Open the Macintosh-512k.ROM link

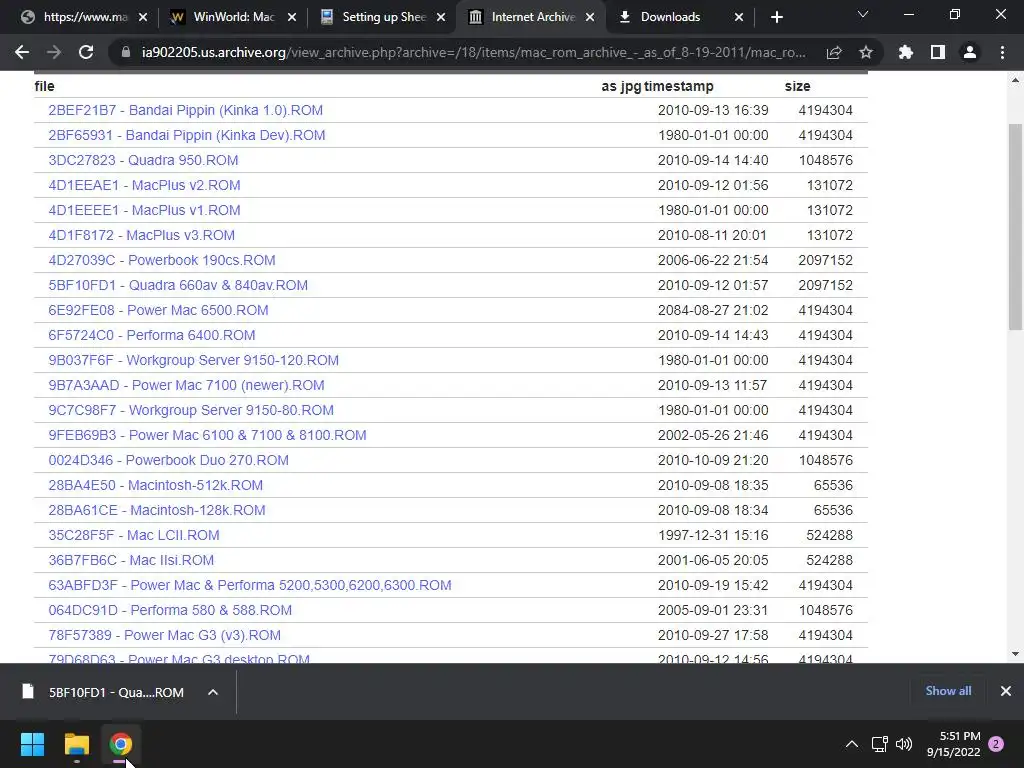click(x=155, y=485)
